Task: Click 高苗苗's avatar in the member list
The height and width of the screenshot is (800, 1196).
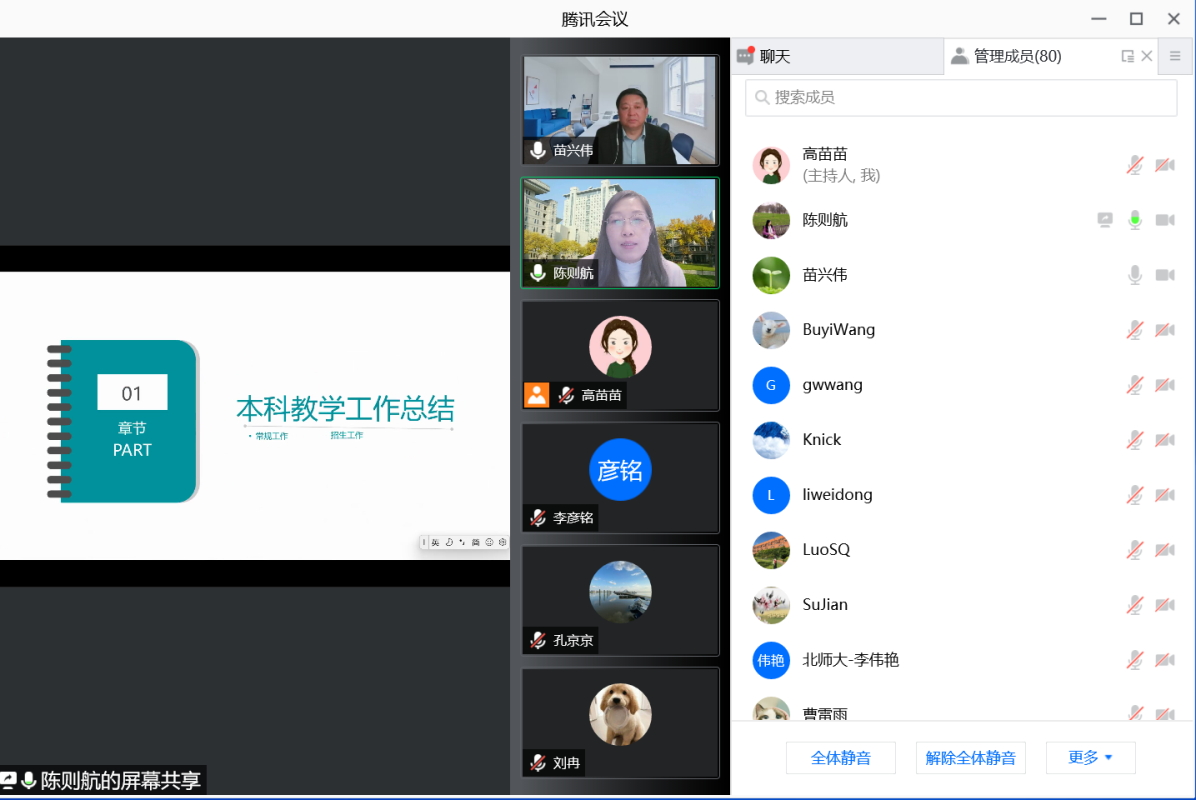Action: click(770, 165)
